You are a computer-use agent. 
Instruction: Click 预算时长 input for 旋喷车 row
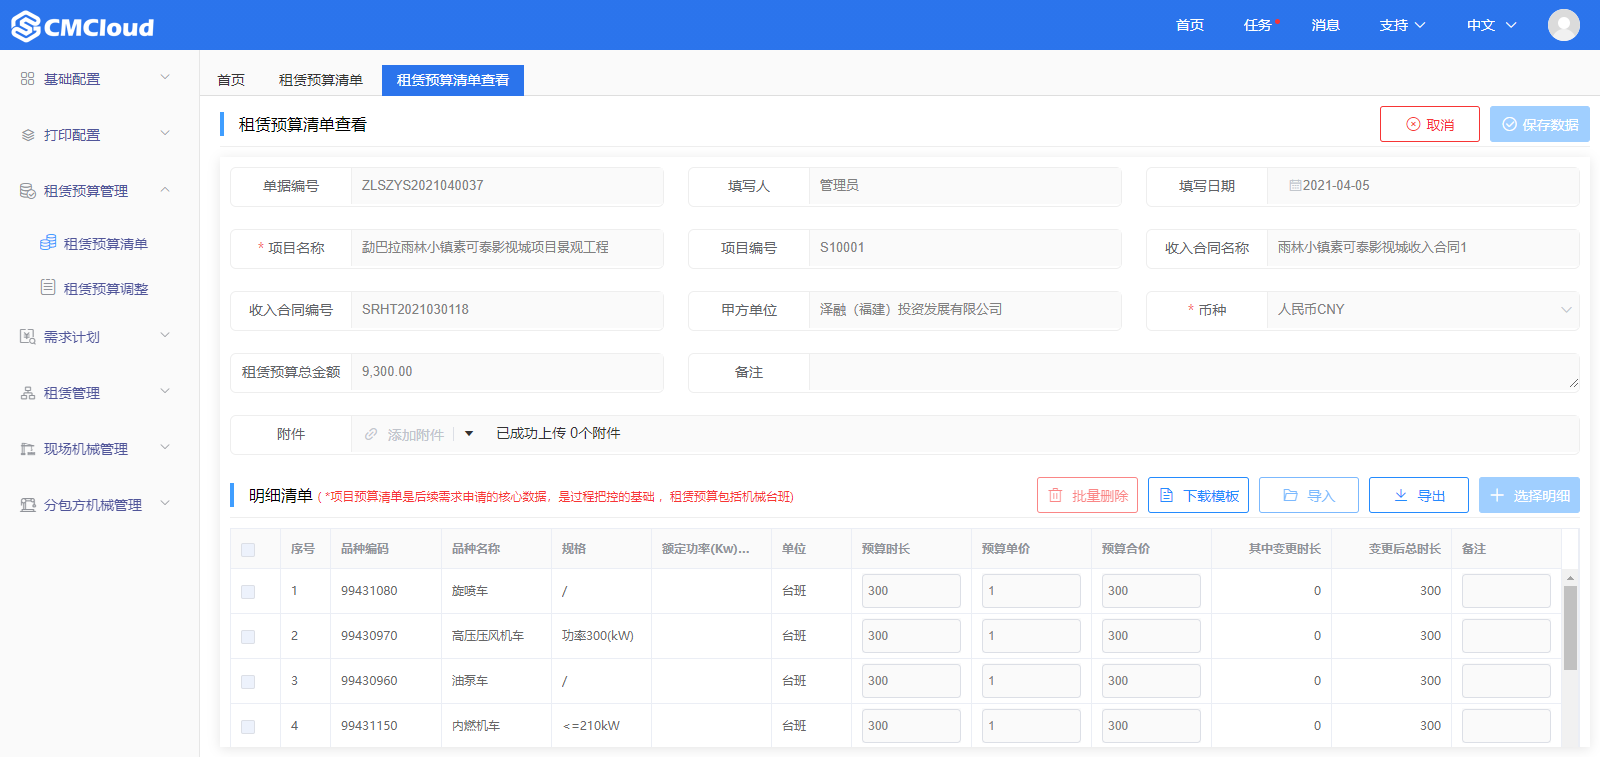pyautogui.click(x=911, y=591)
